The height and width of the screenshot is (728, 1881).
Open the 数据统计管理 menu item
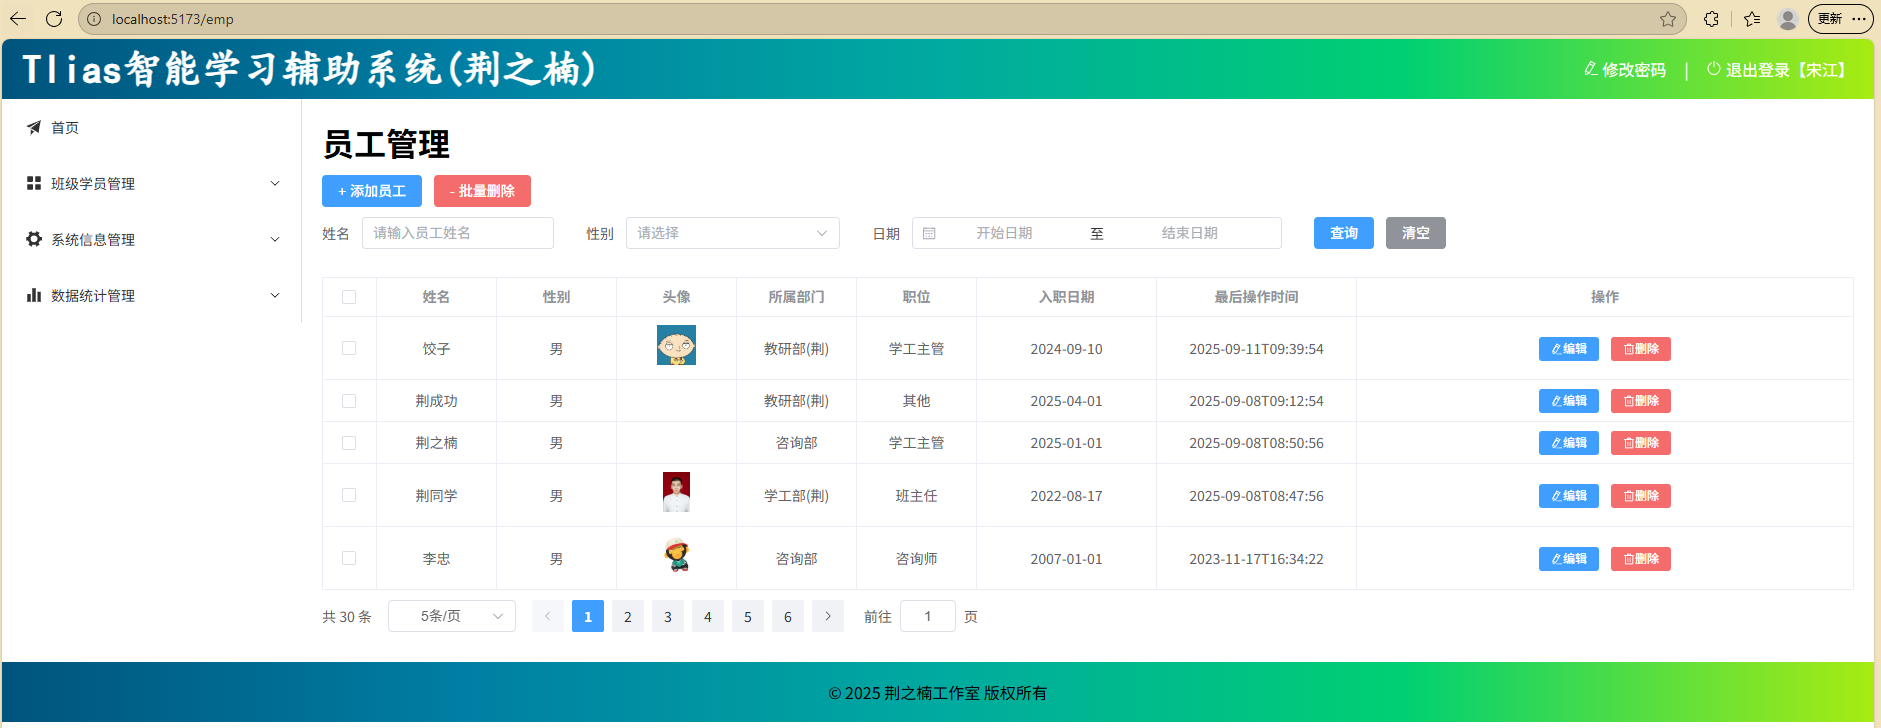point(93,295)
